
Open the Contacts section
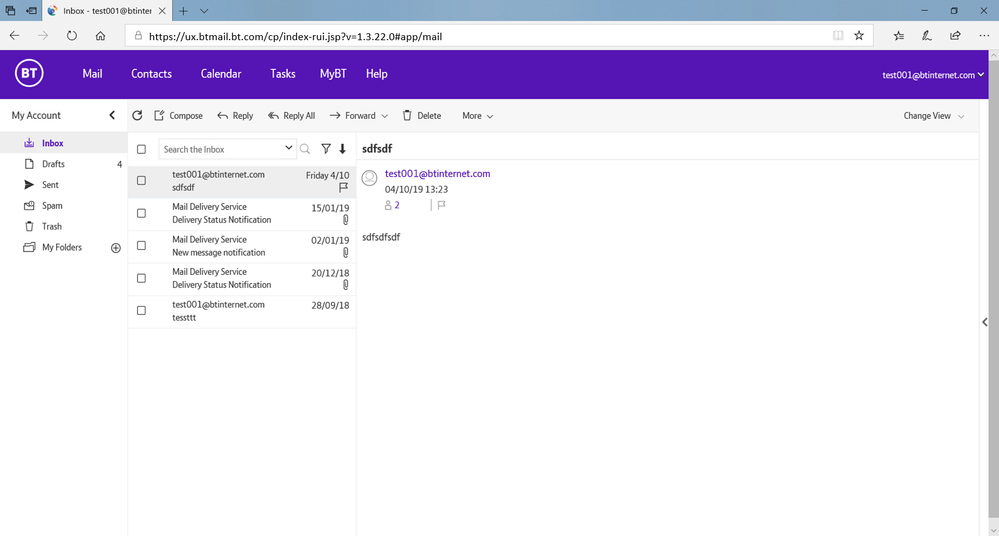(x=151, y=74)
